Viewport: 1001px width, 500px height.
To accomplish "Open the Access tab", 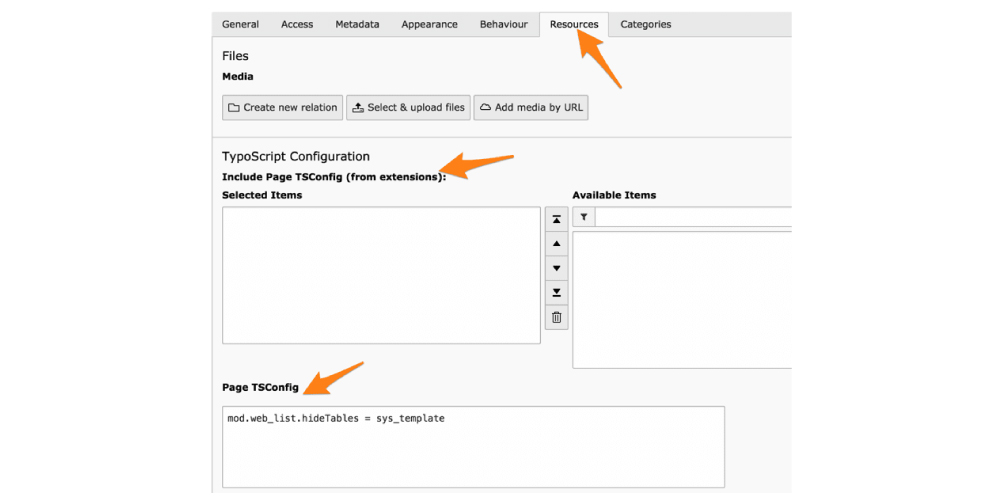I will click(x=297, y=25).
